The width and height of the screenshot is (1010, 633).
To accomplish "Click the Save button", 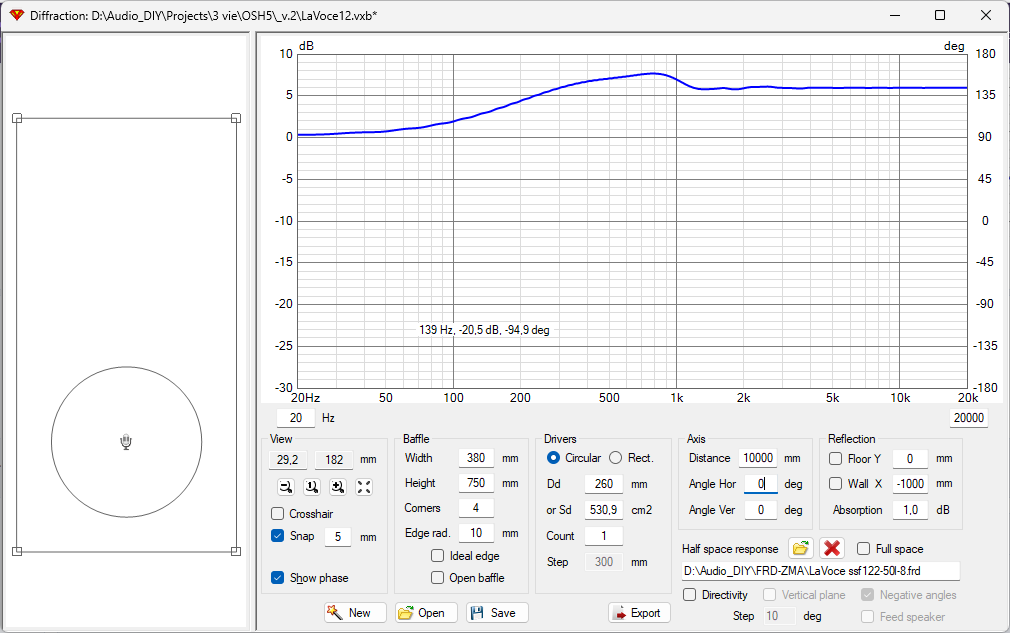I will tap(497, 612).
